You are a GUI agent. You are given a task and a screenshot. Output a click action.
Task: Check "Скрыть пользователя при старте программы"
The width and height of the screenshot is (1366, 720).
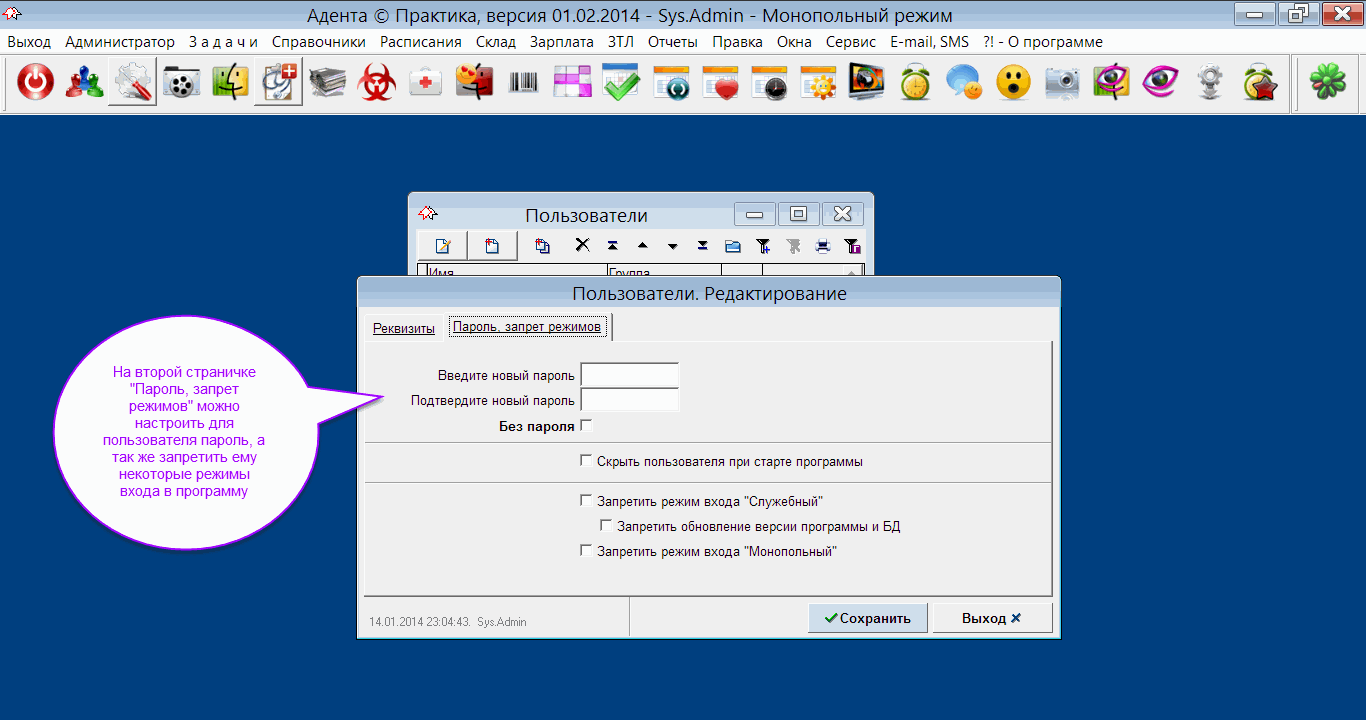click(586, 462)
